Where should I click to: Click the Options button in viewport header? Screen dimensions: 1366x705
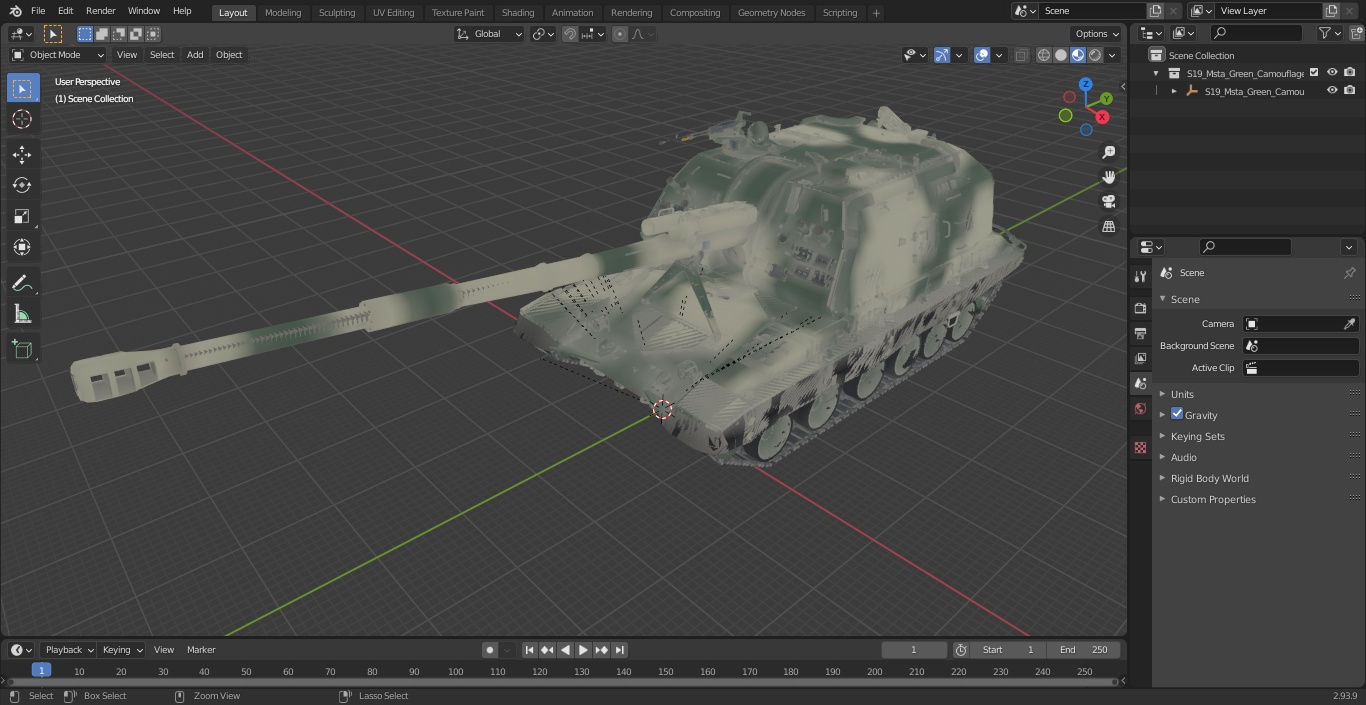coord(1097,34)
